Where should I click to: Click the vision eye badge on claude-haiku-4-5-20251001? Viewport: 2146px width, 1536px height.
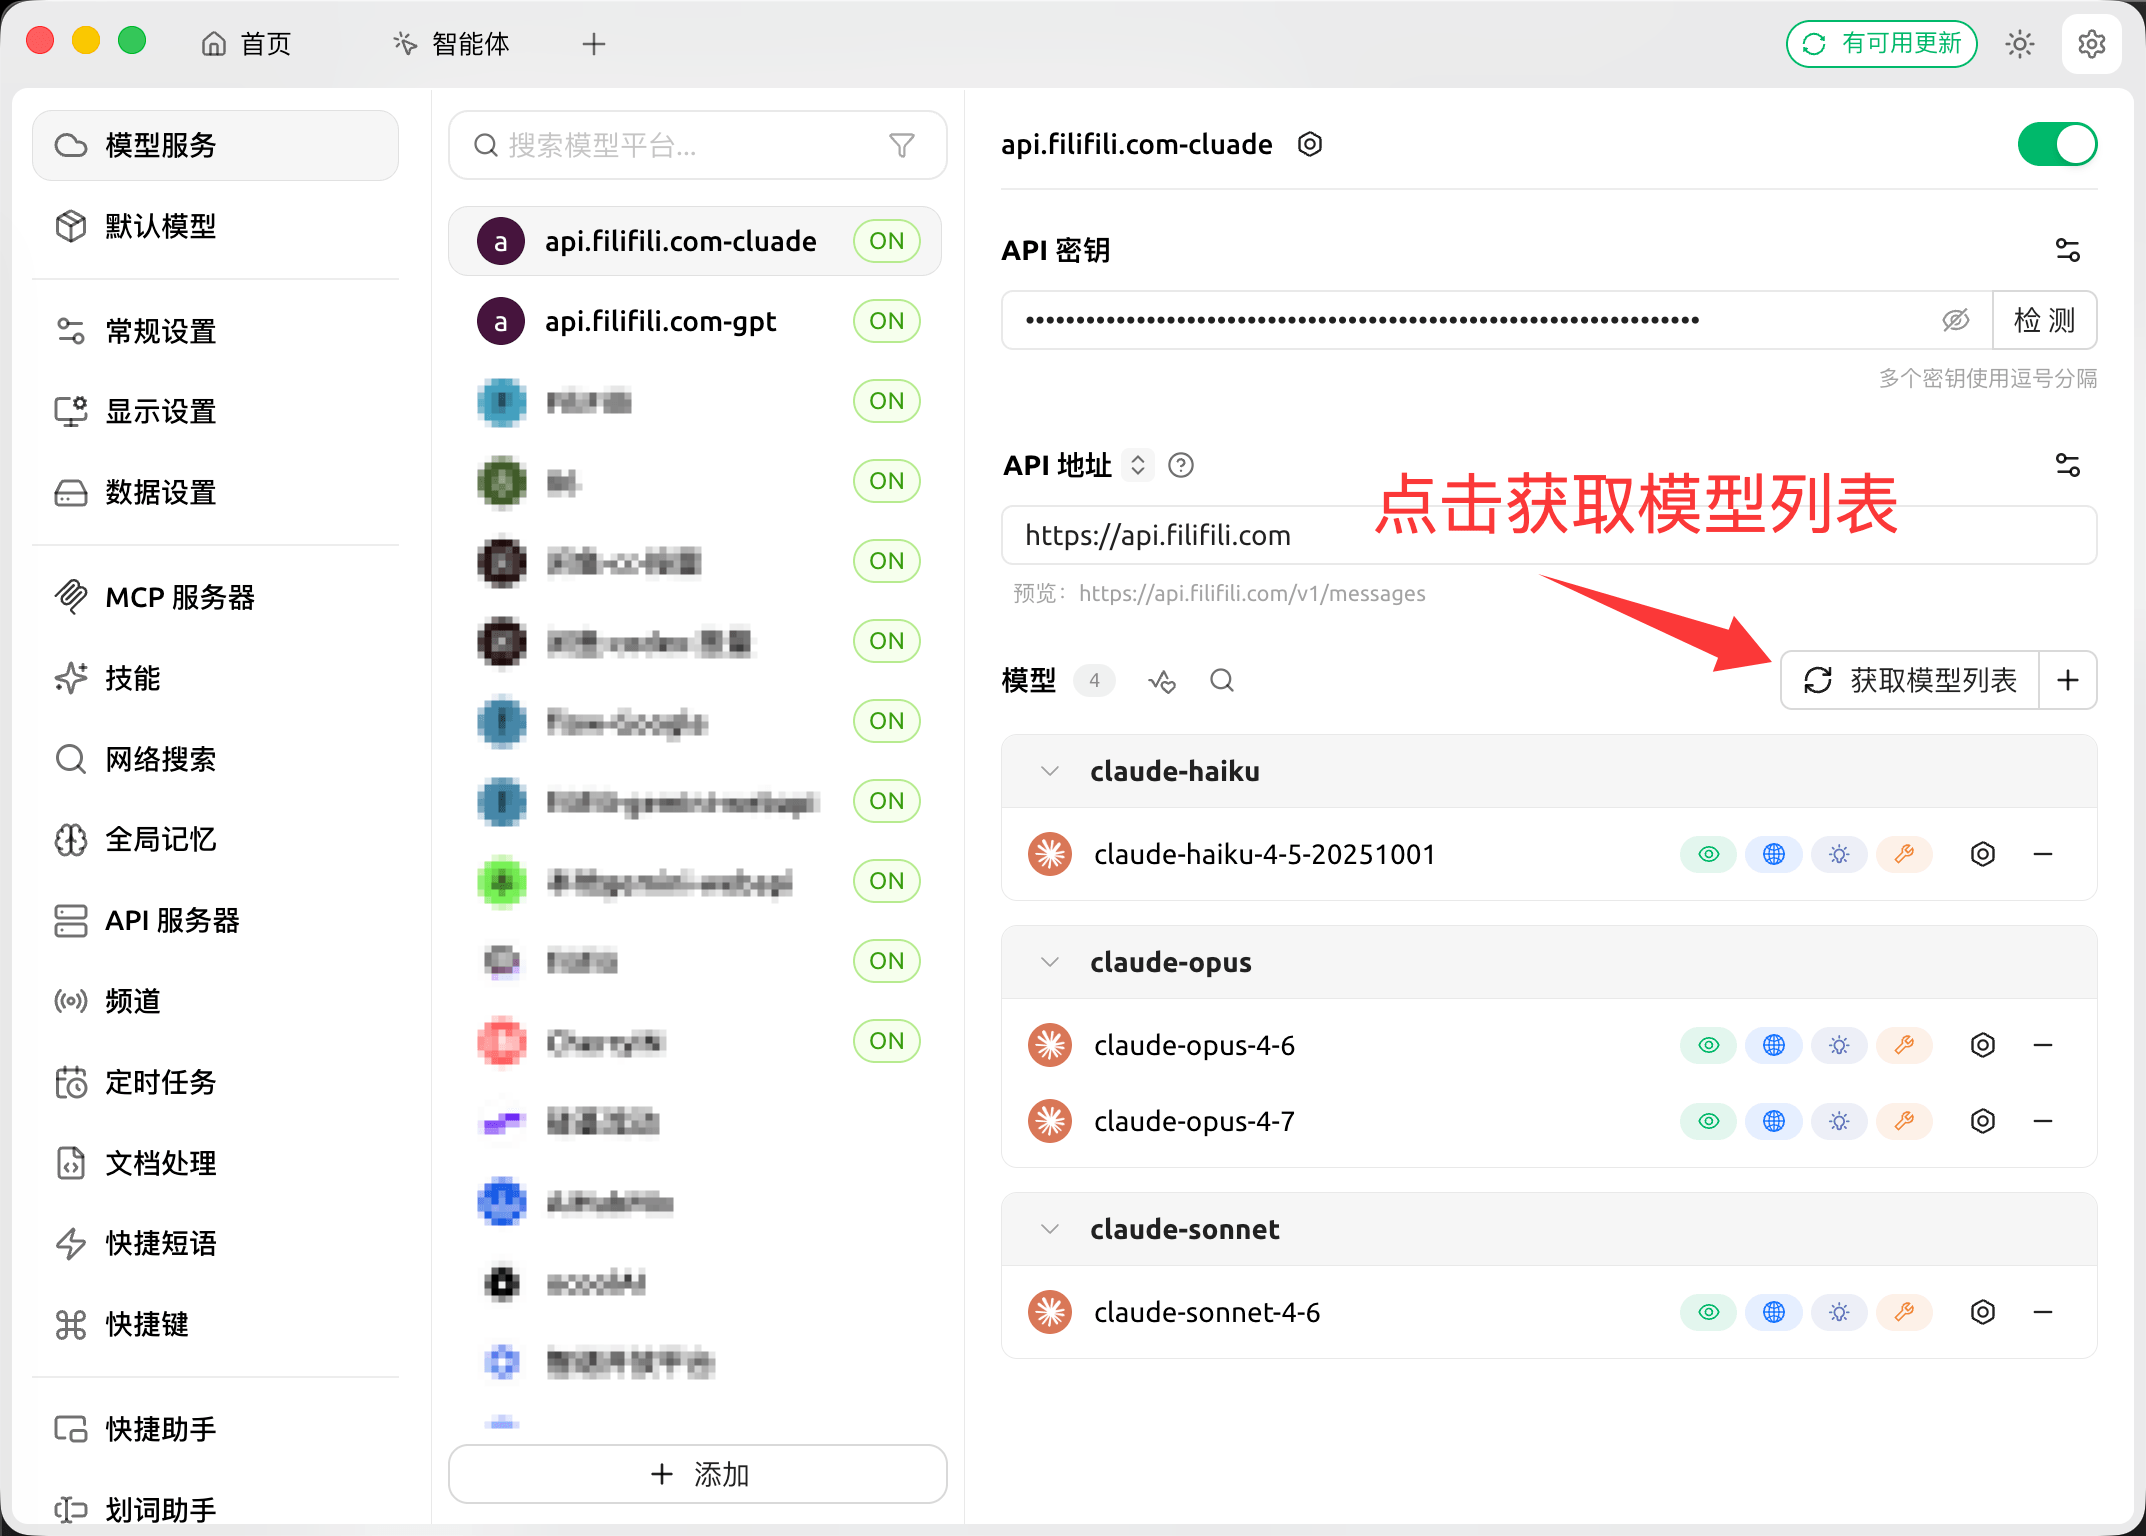(1709, 854)
